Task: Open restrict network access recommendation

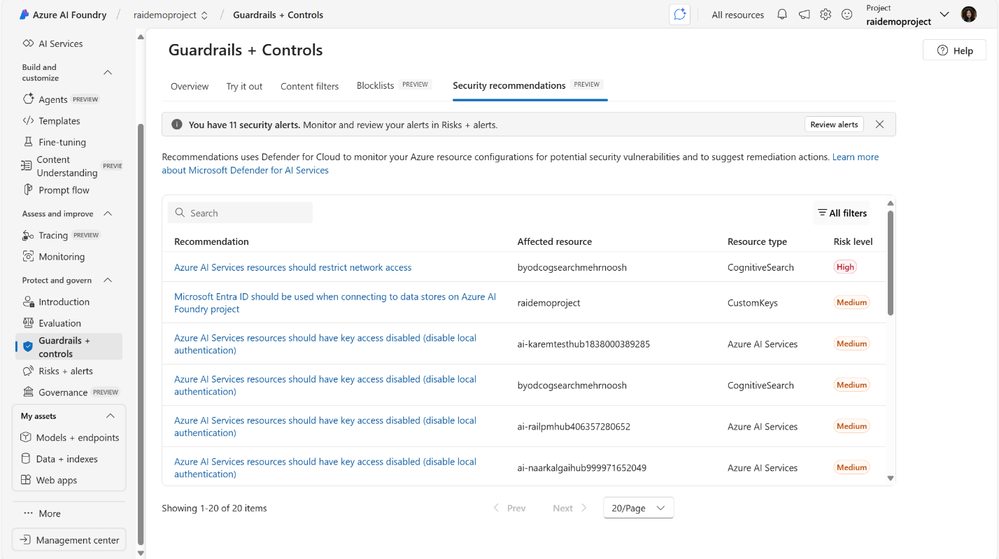Action: coord(292,267)
